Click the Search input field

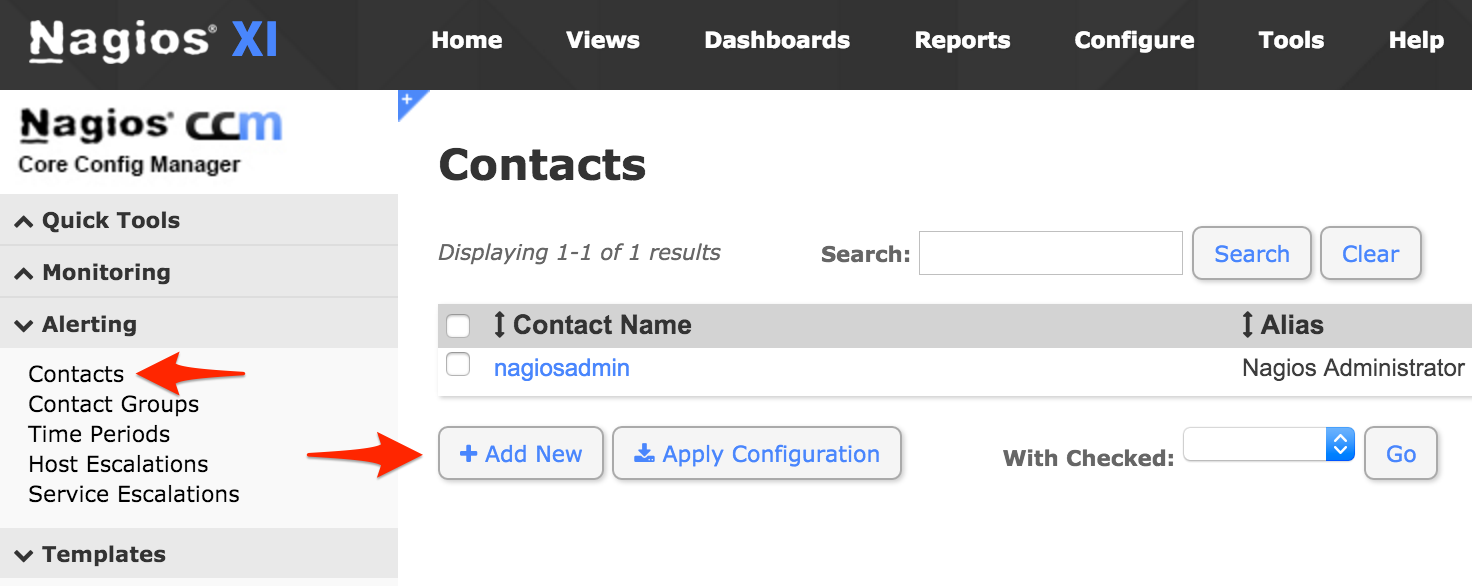coord(1050,253)
